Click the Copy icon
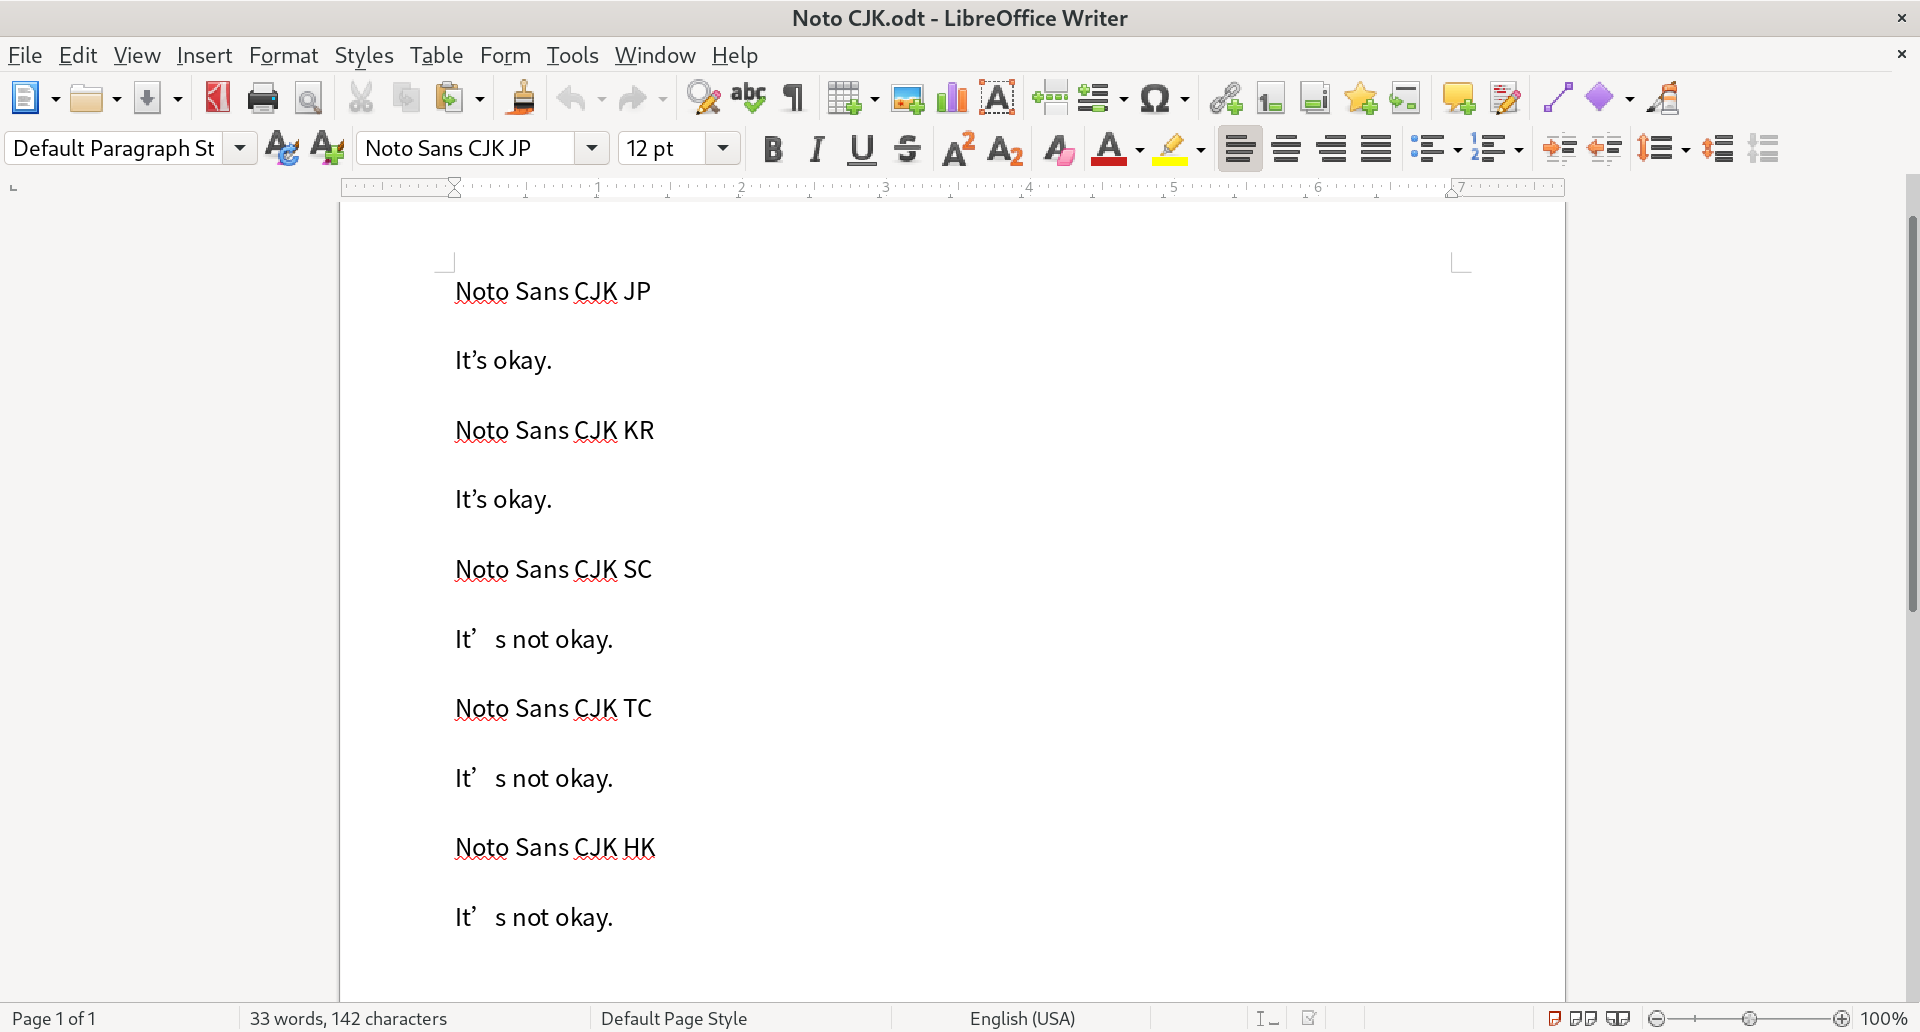 point(406,98)
